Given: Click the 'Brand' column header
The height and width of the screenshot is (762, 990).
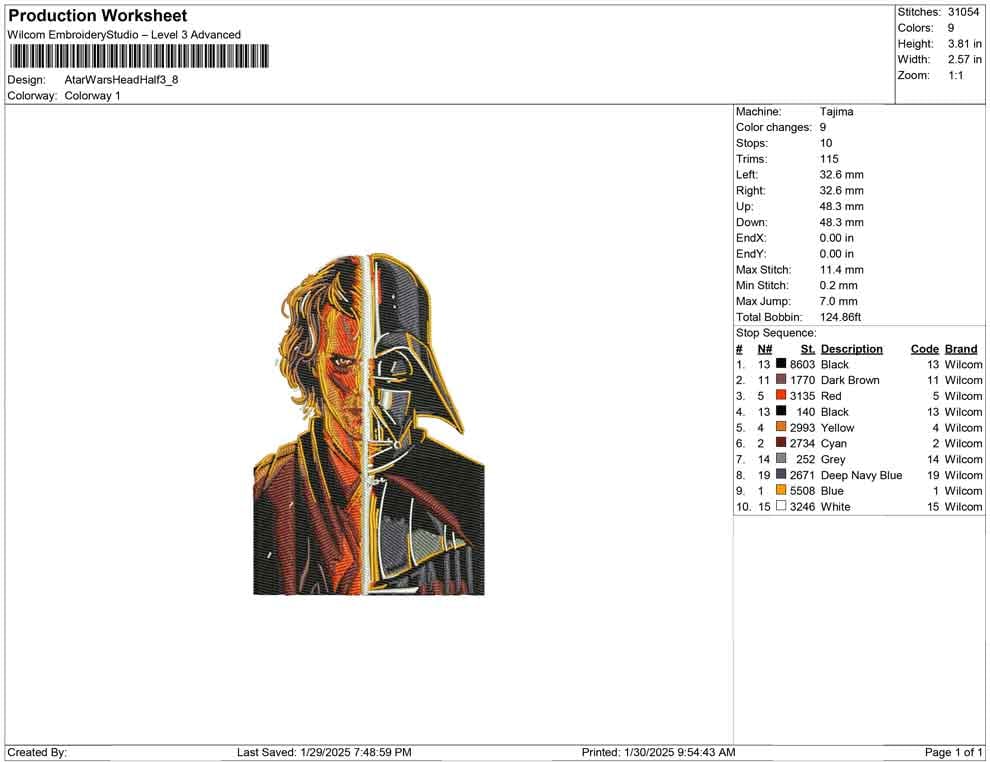Looking at the screenshot, I should point(961,348).
